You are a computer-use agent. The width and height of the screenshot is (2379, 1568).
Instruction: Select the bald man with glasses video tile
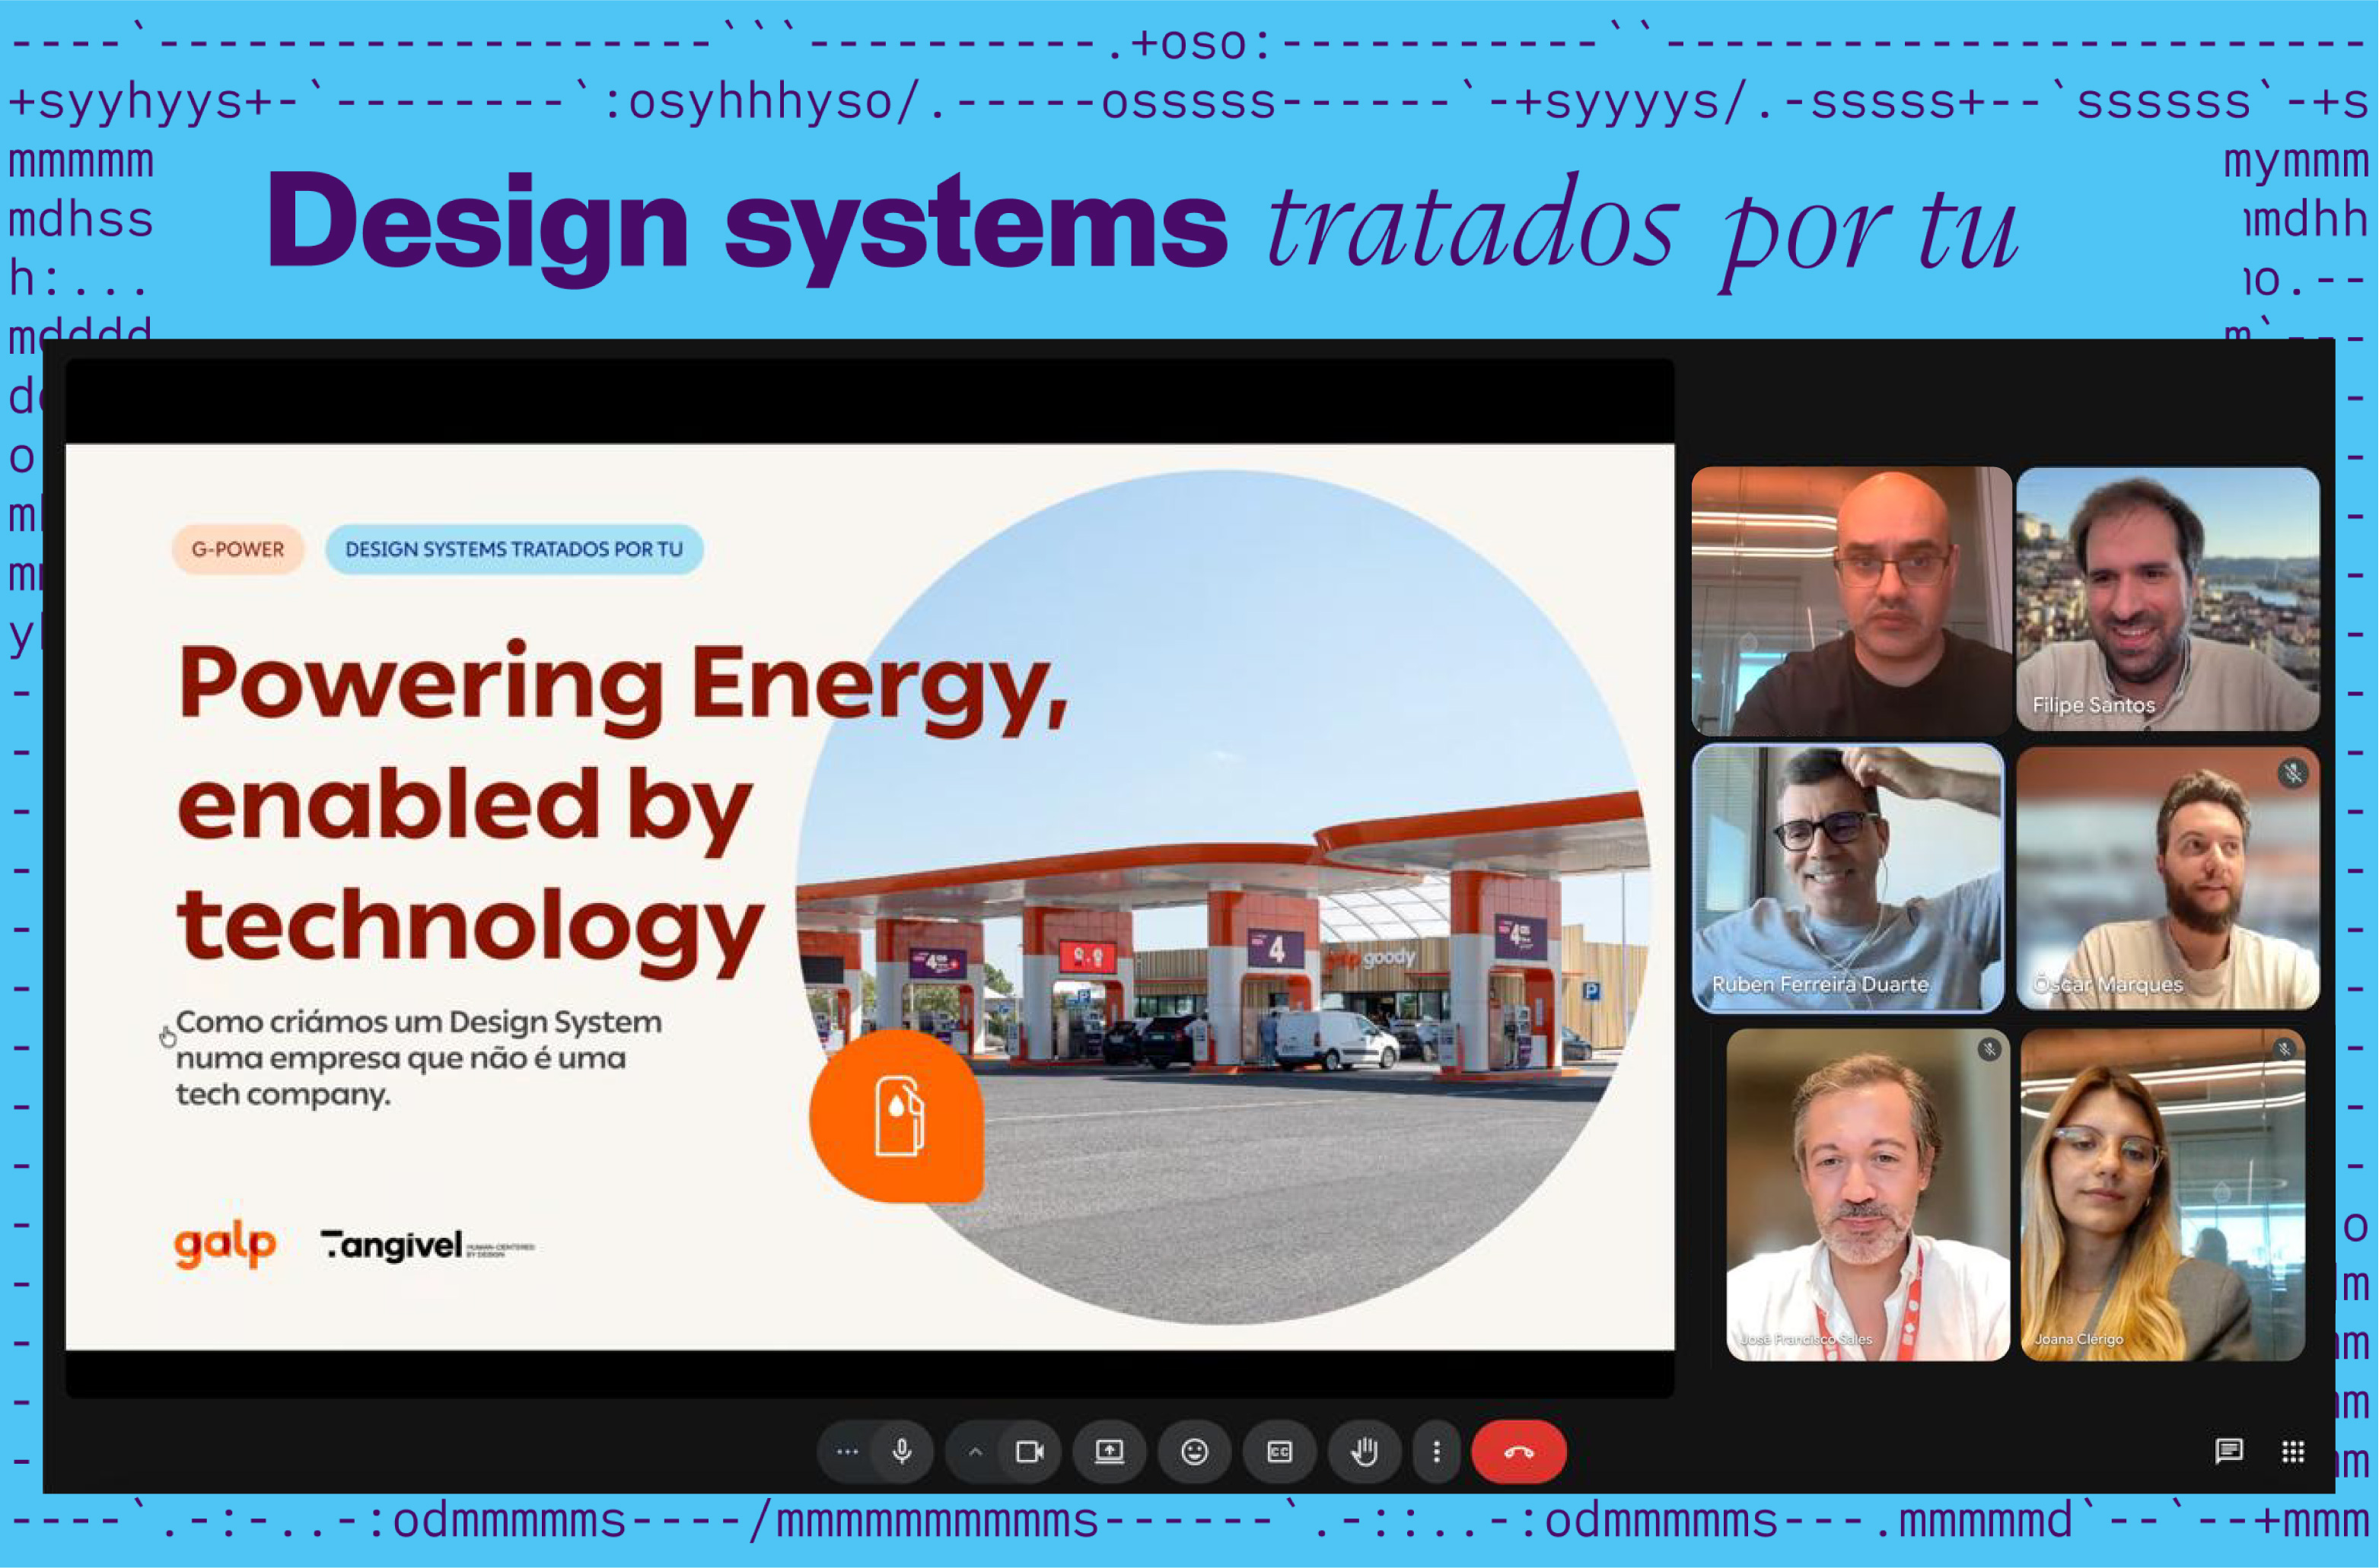pos(1851,600)
